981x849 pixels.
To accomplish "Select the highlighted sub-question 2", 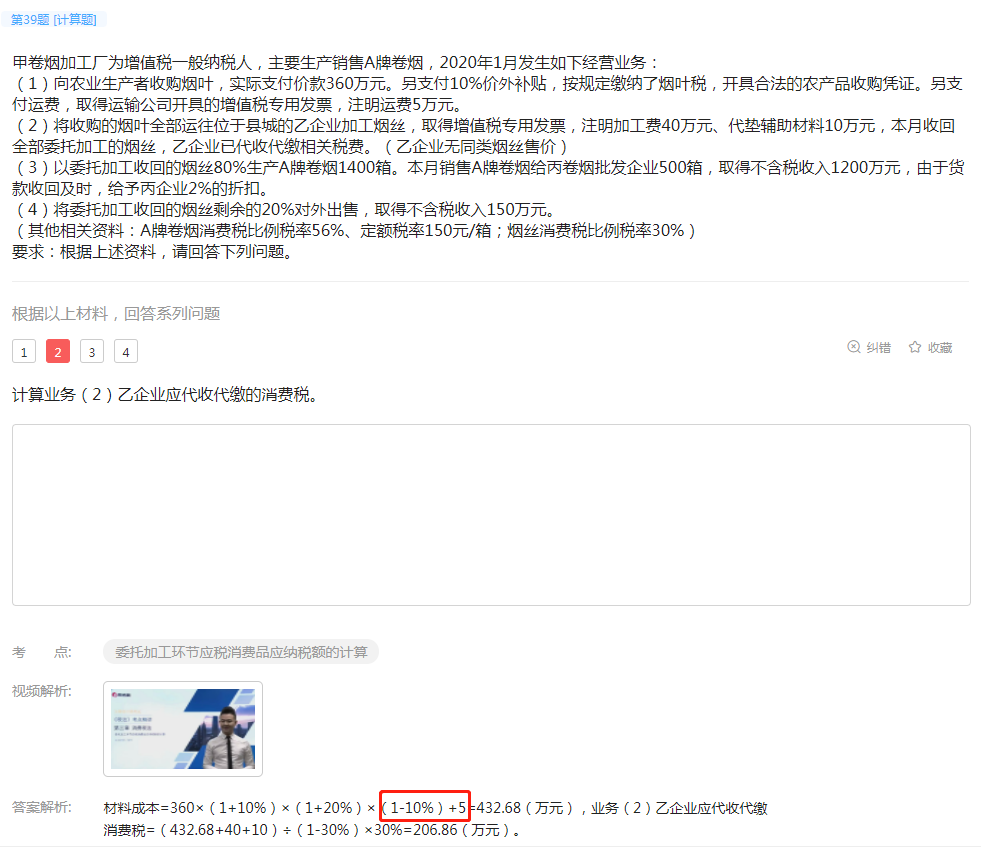I will coord(58,351).
